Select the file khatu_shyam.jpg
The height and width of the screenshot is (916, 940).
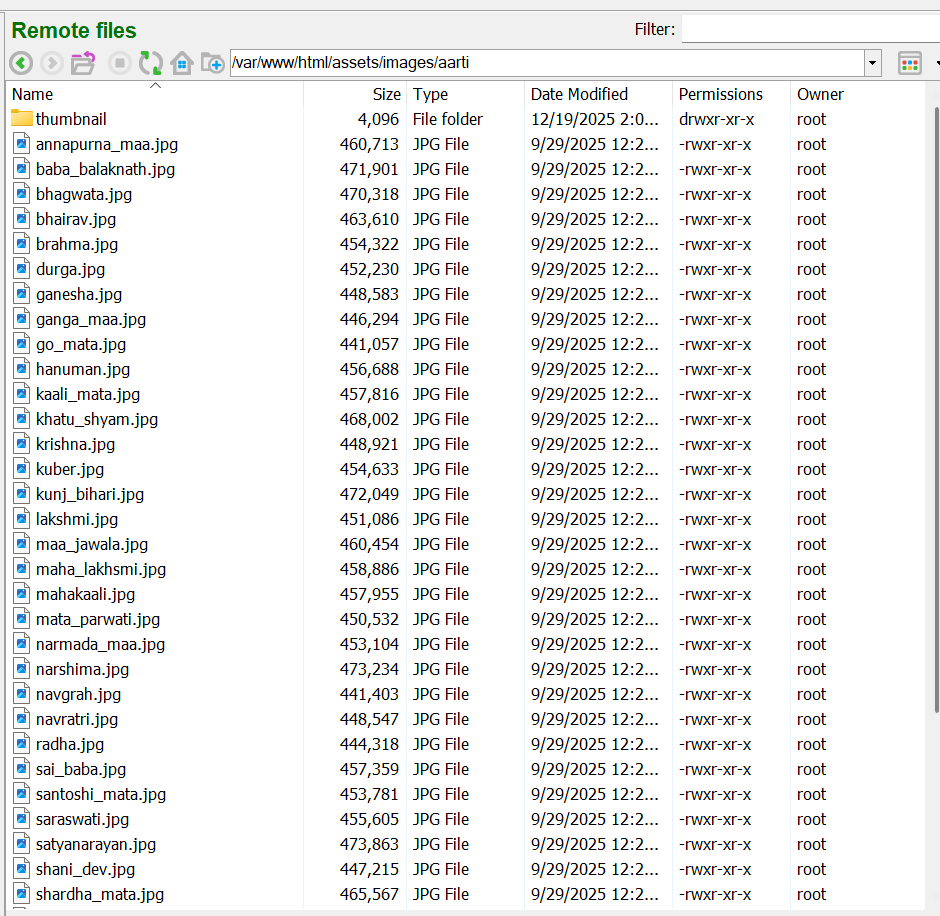click(x=97, y=419)
